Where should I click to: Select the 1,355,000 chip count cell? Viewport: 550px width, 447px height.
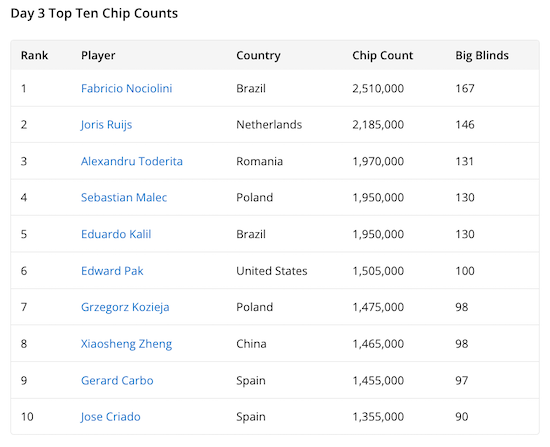point(378,417)
